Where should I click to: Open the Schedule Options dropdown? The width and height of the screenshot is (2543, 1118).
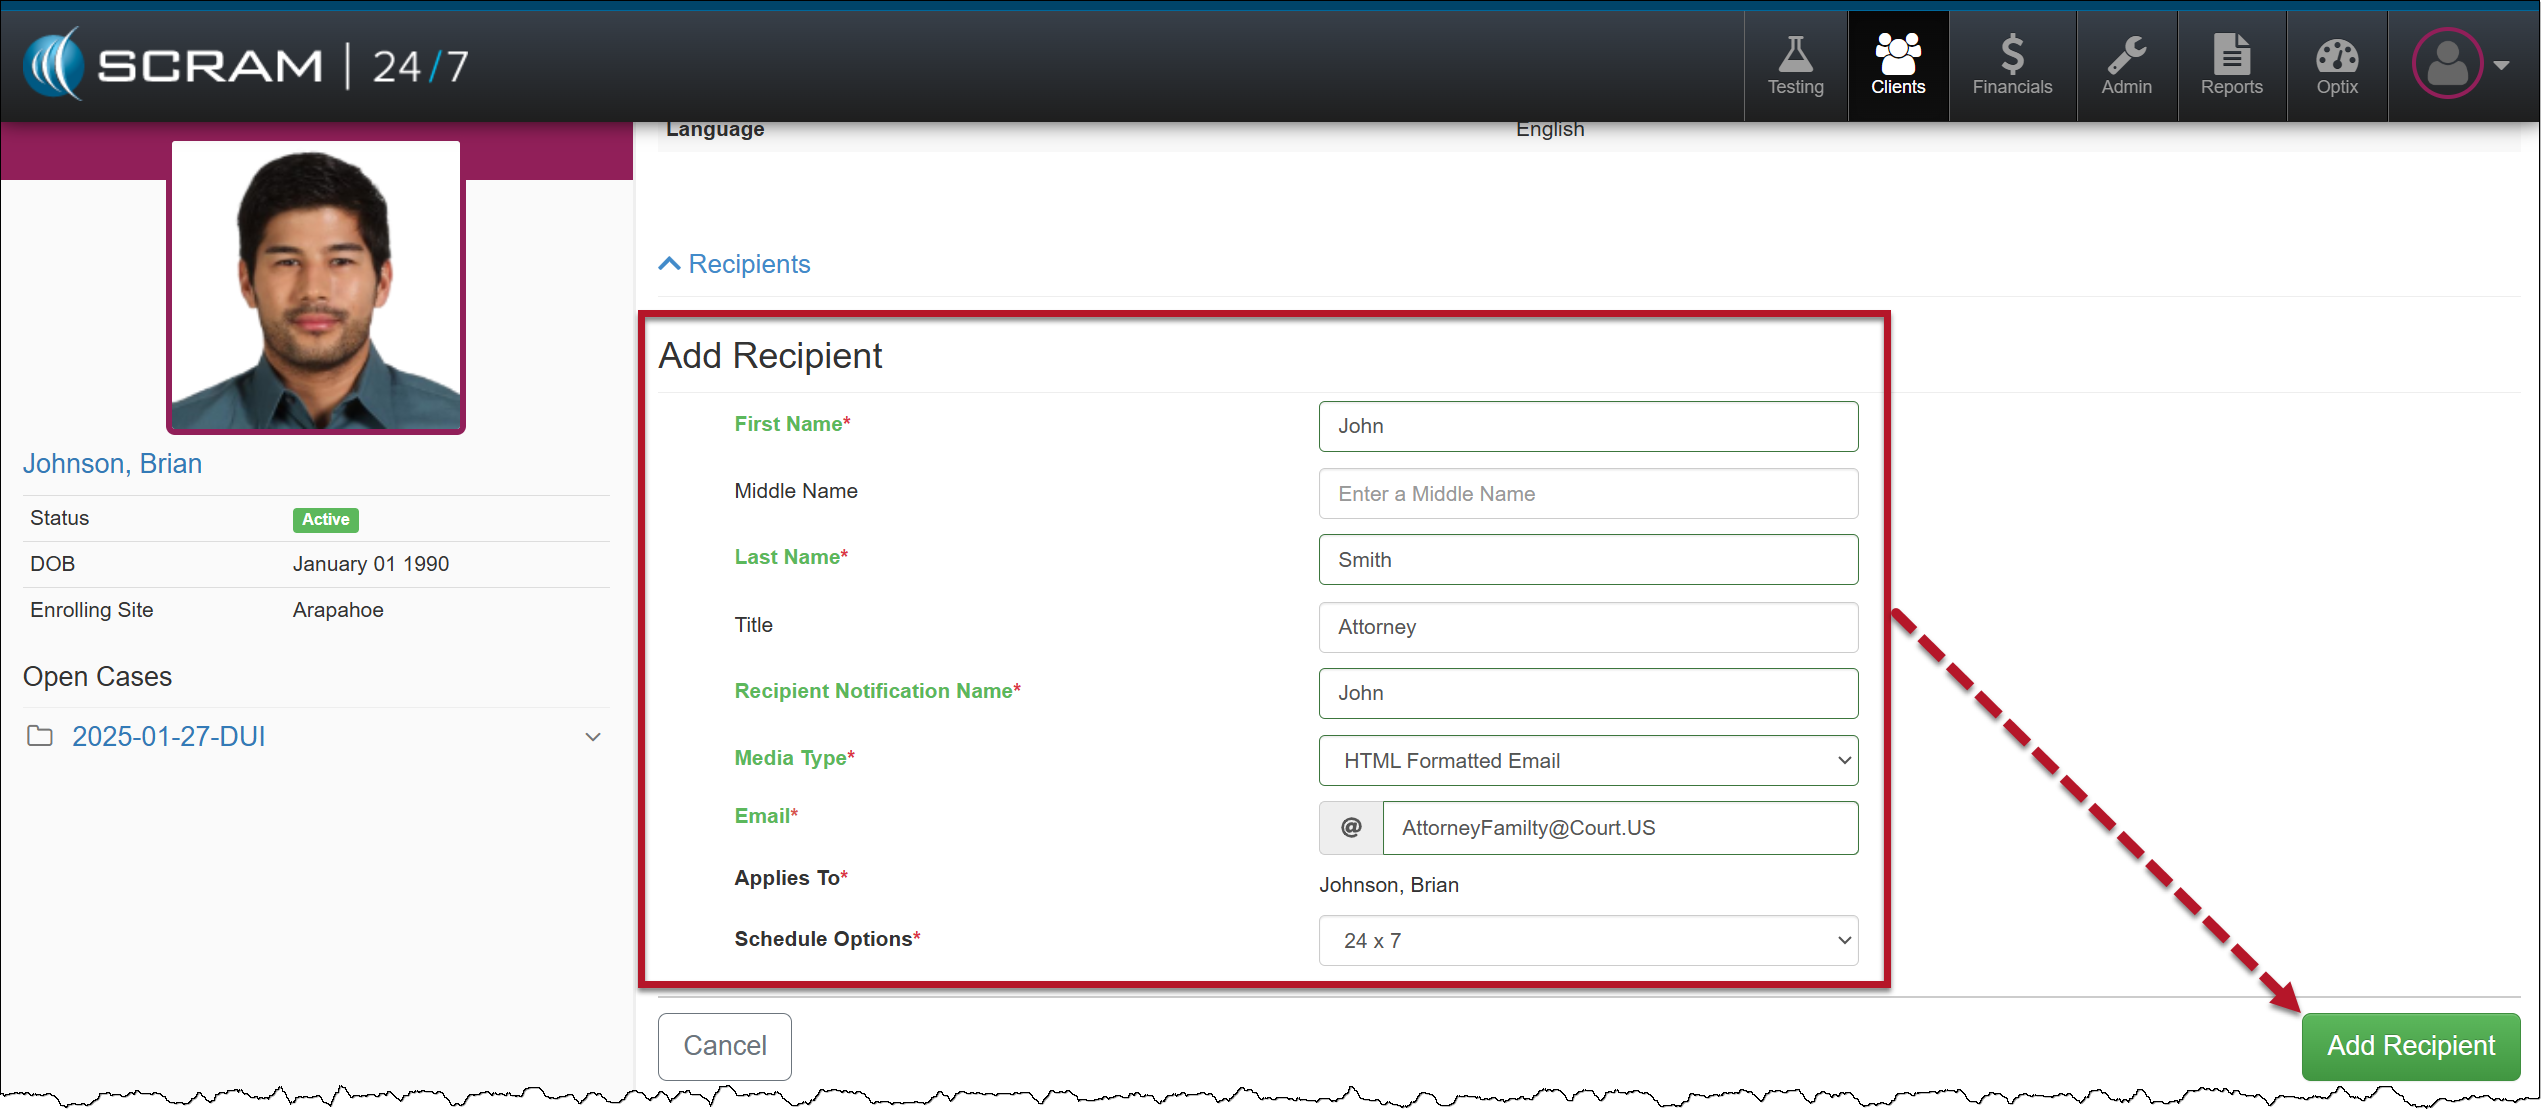pos(1587,941)
